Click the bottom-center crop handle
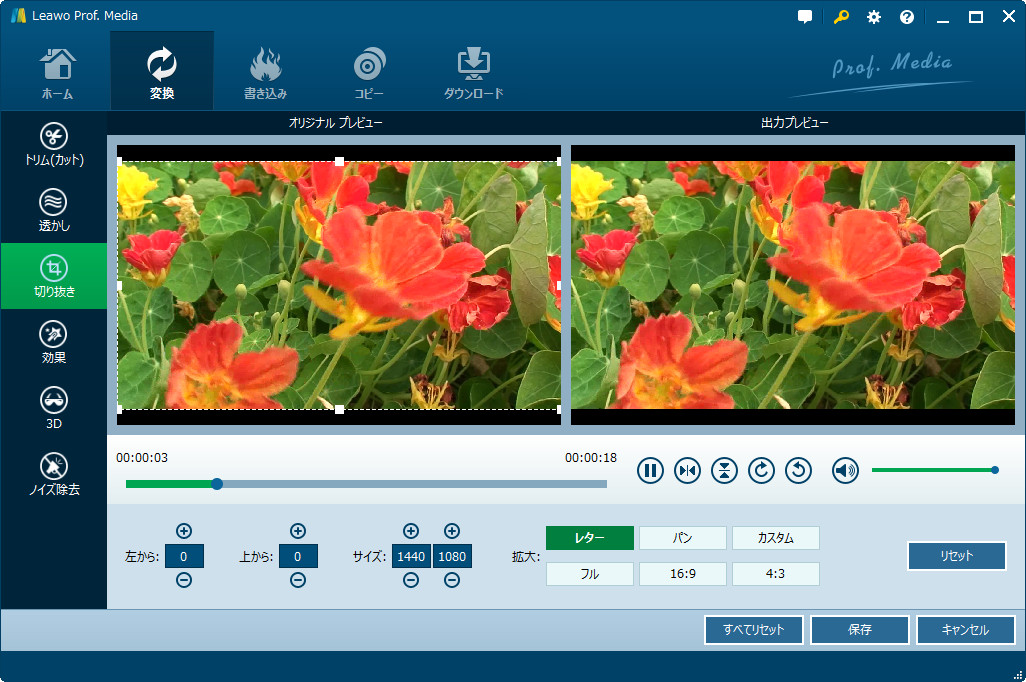The image size is (1026, 682). [339, 409]
